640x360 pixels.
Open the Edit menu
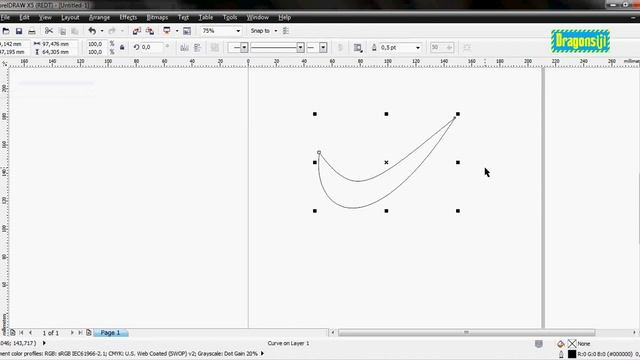click(24, 18)
